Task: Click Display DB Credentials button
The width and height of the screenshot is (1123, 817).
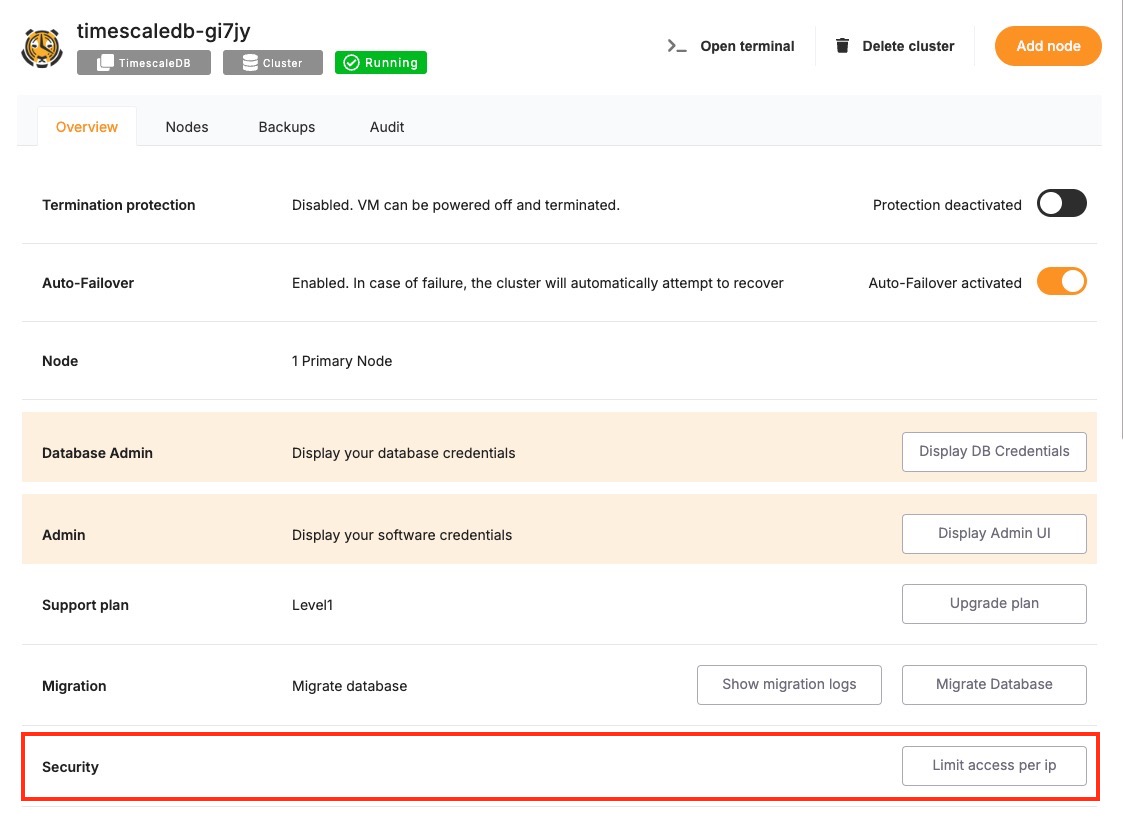Action: [x=994, y=451]
